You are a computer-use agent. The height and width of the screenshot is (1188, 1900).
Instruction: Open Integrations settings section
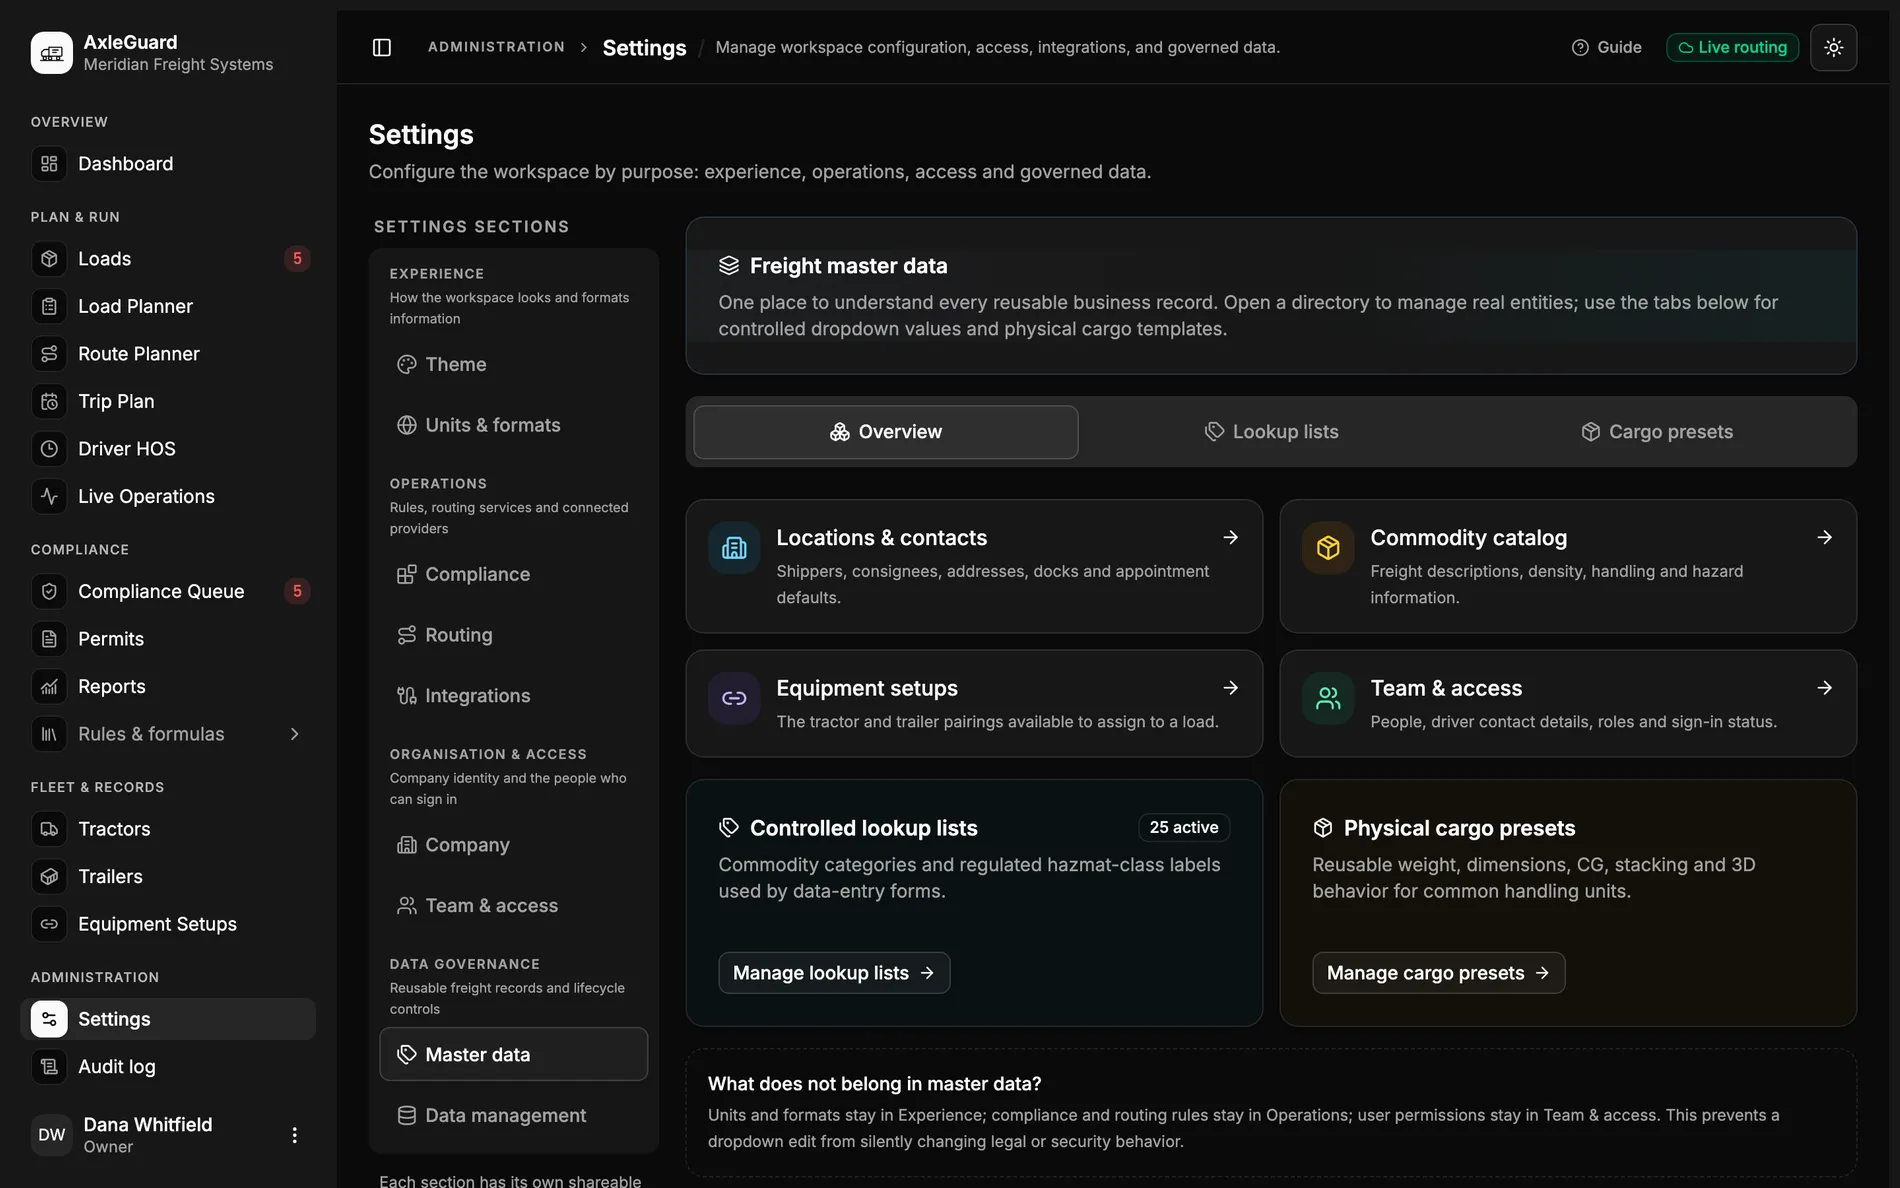point(513,696)
